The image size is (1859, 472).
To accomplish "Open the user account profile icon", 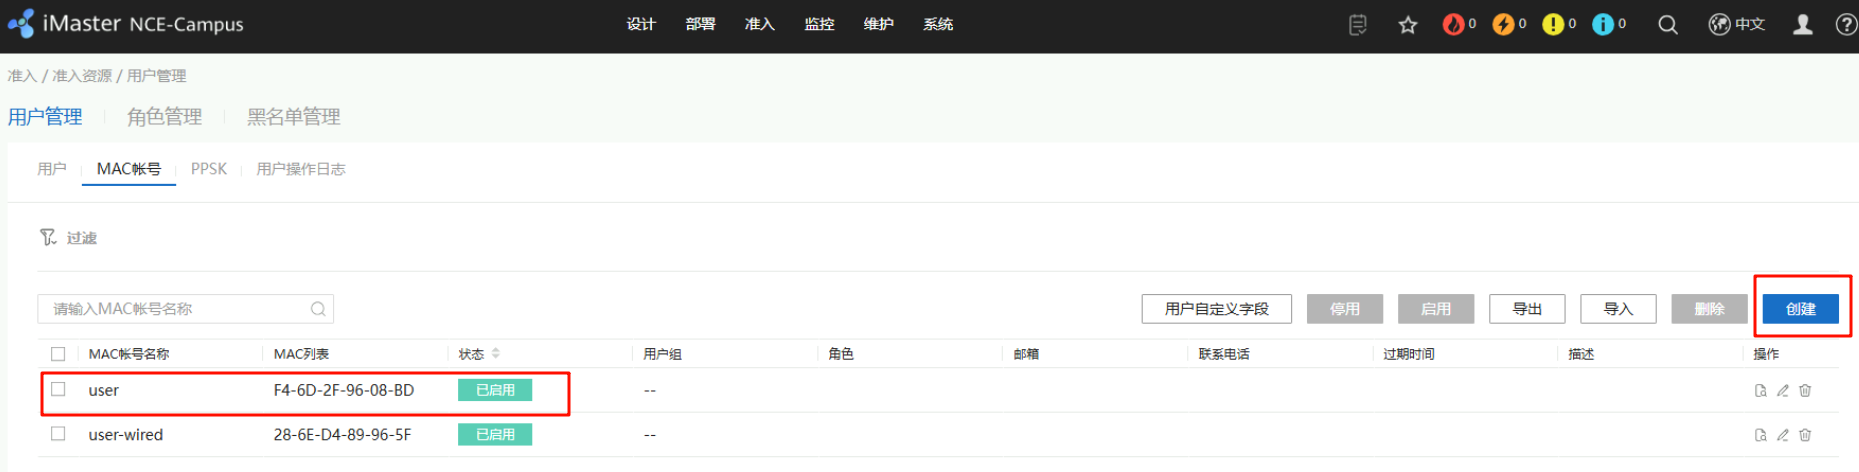I will click(x=1802, y=25).
